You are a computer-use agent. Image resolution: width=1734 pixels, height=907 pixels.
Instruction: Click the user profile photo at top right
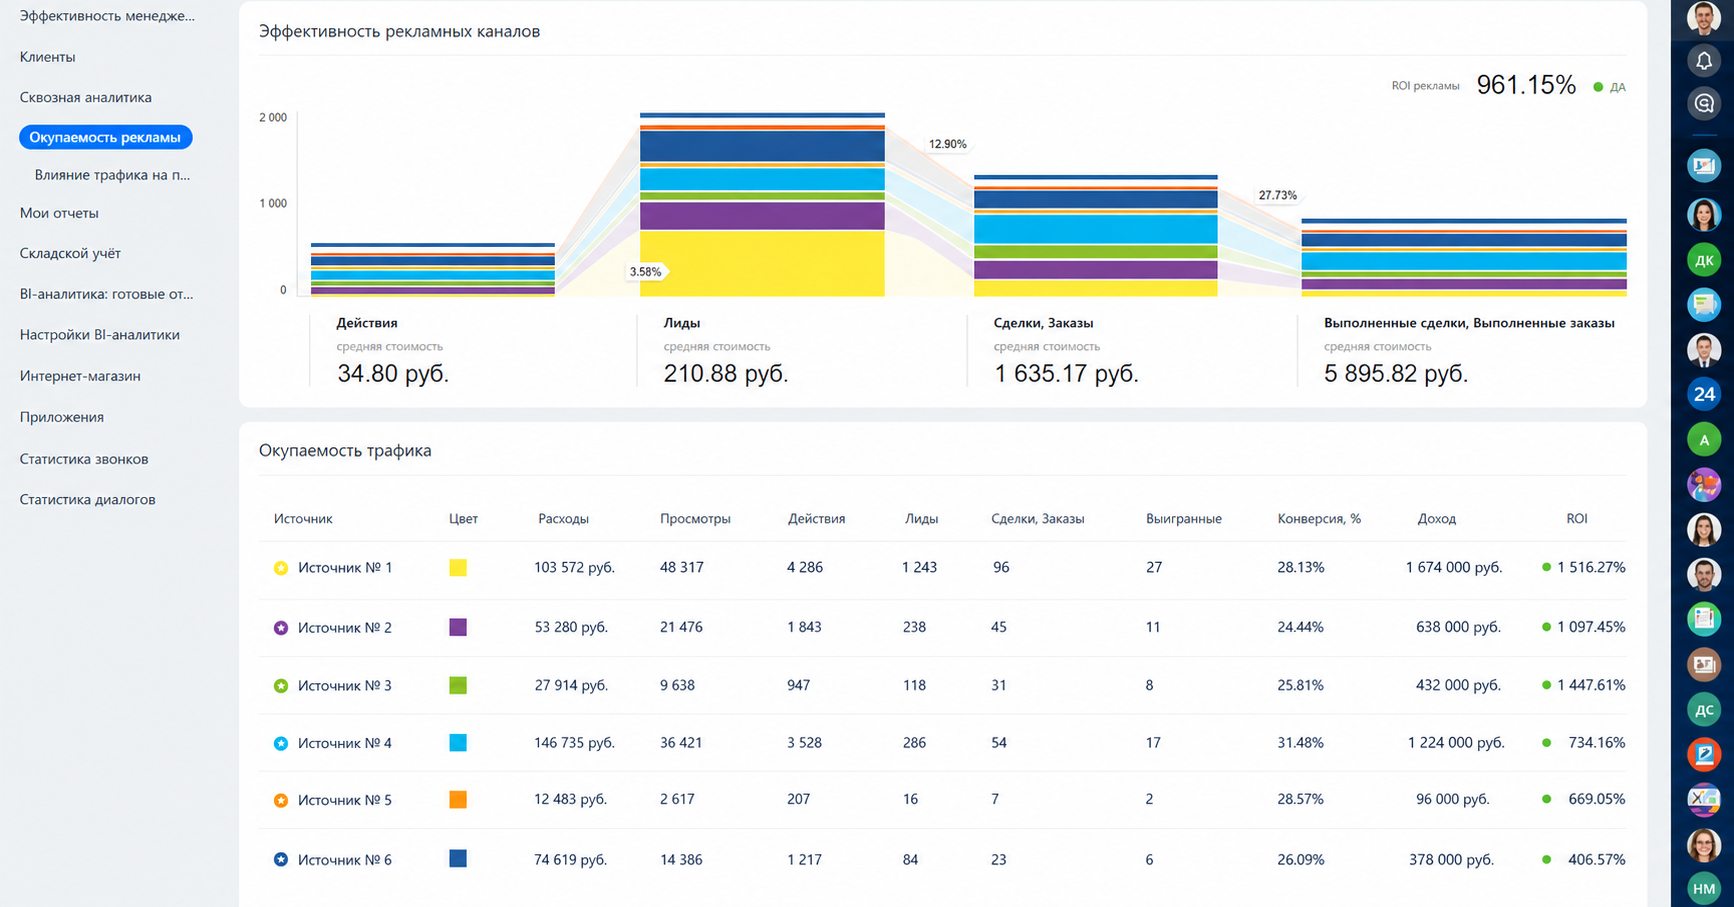[x=1704, y=17]
